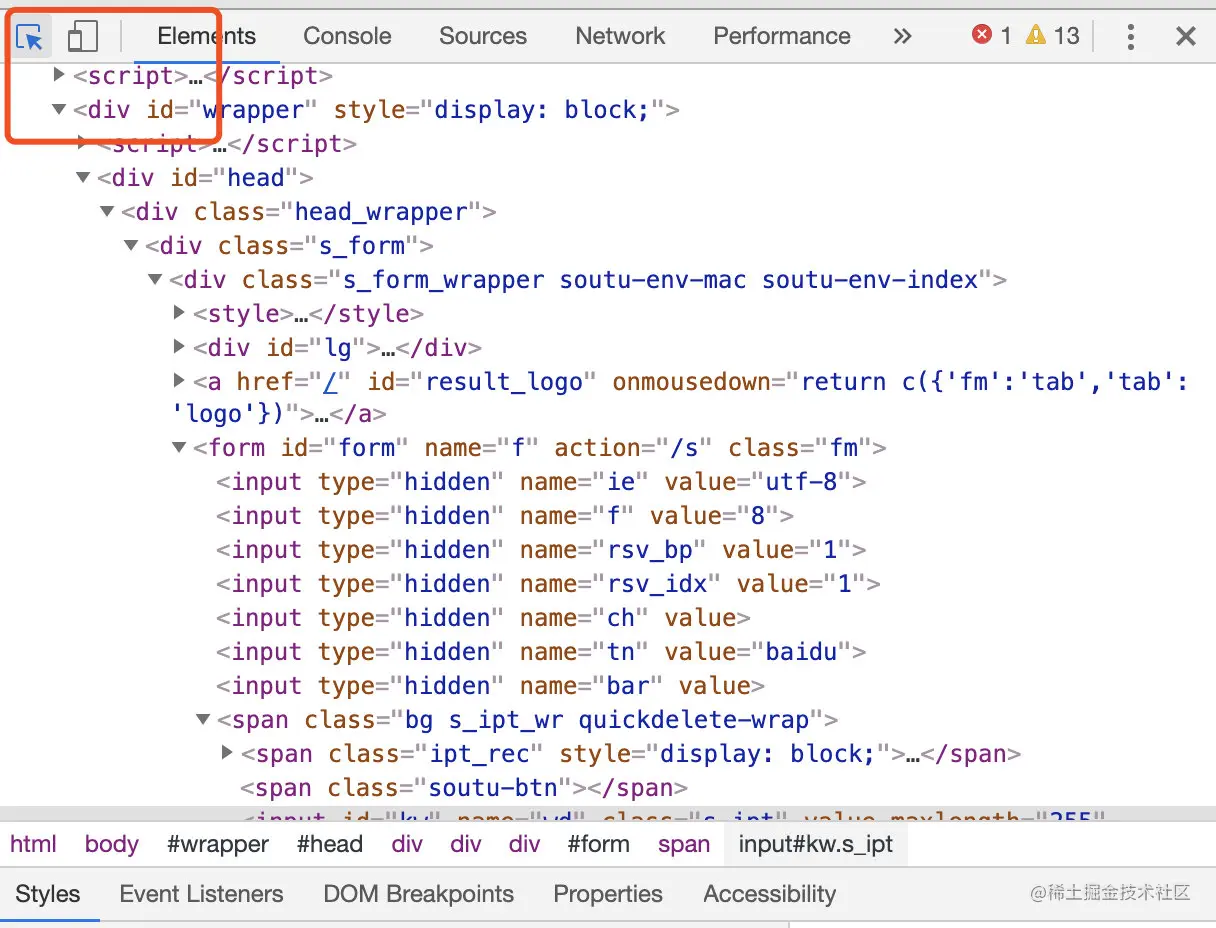Collapse the div id="head" node
Screen dimensions: 1216x928
(x=83, y=178)
